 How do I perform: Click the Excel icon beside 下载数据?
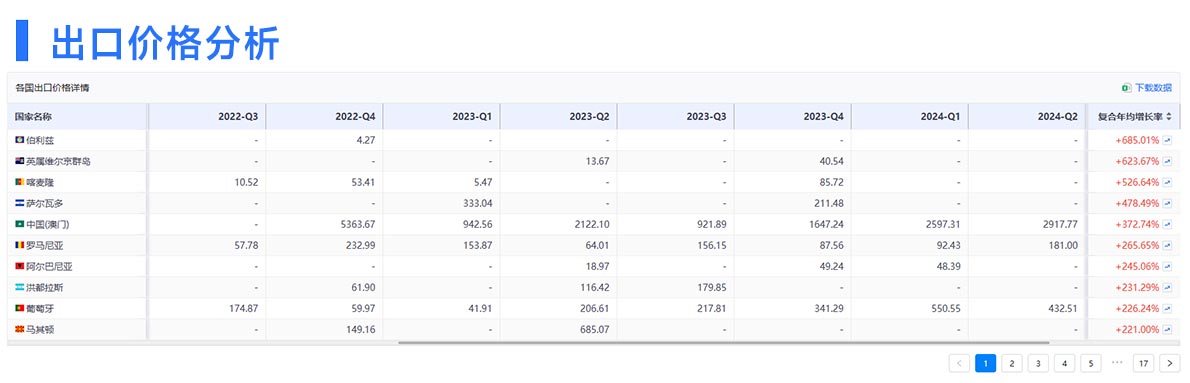coord(1127,88)
